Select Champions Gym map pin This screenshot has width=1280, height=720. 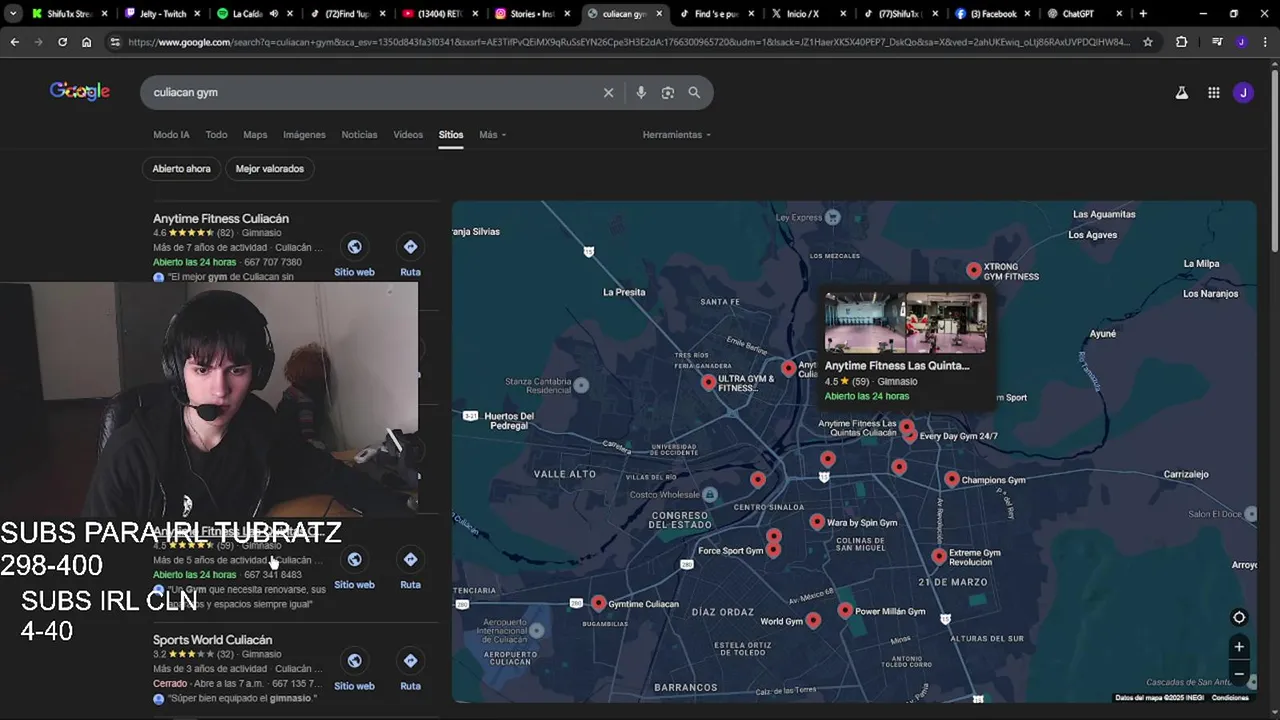coord(951,479)
